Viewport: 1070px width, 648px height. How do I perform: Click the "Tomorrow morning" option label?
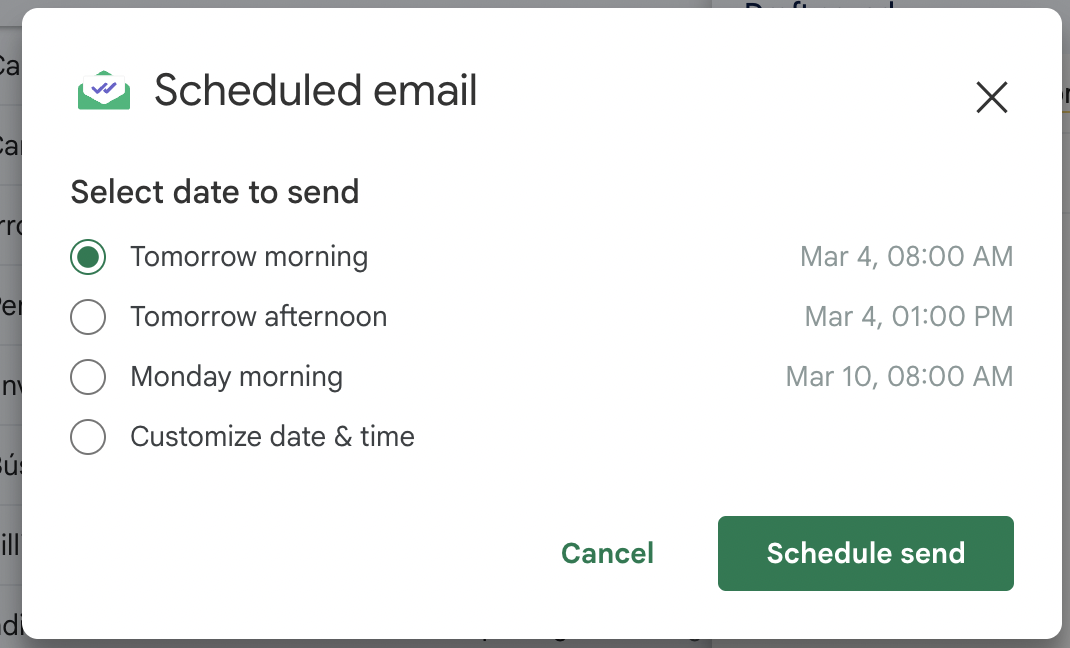(x=249, y=257)
